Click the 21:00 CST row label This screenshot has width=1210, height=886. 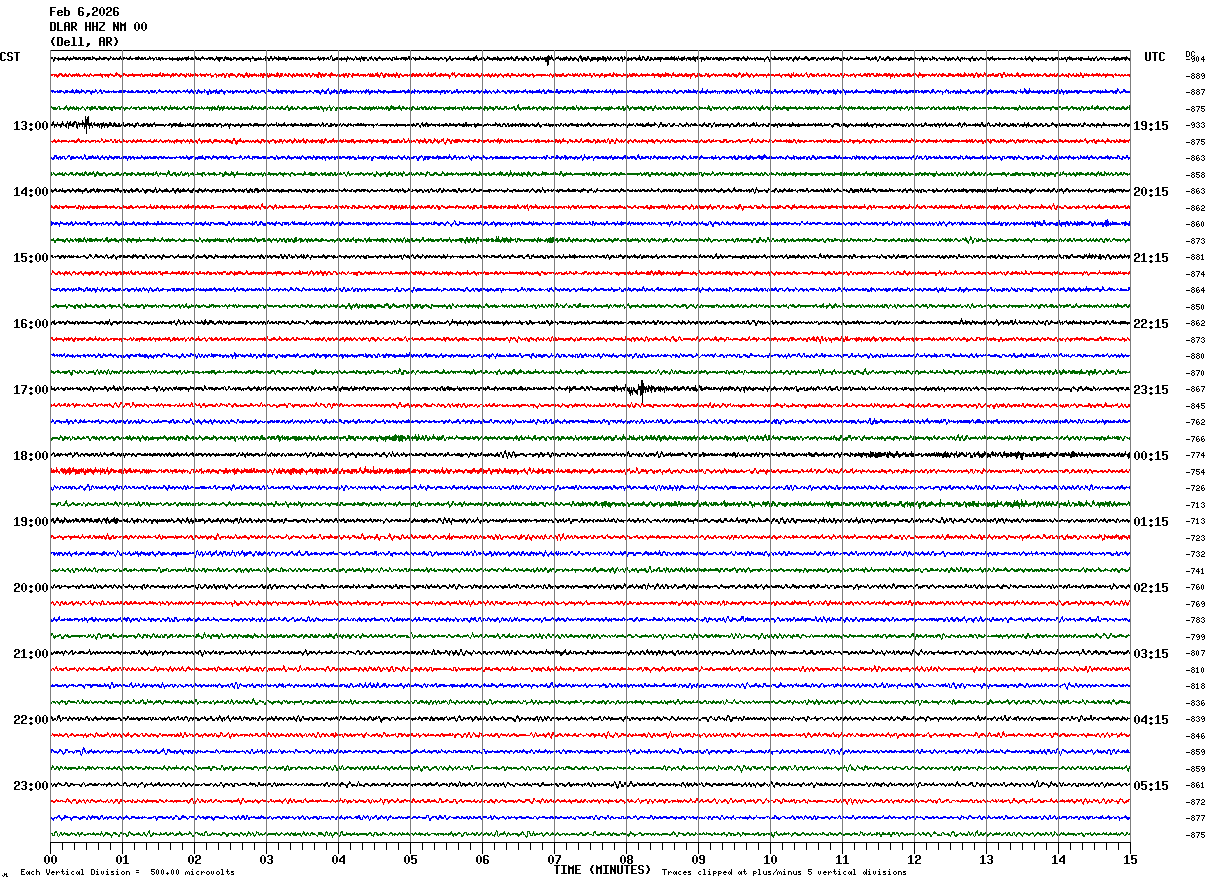pyautogui.click(x=30, y=654)
